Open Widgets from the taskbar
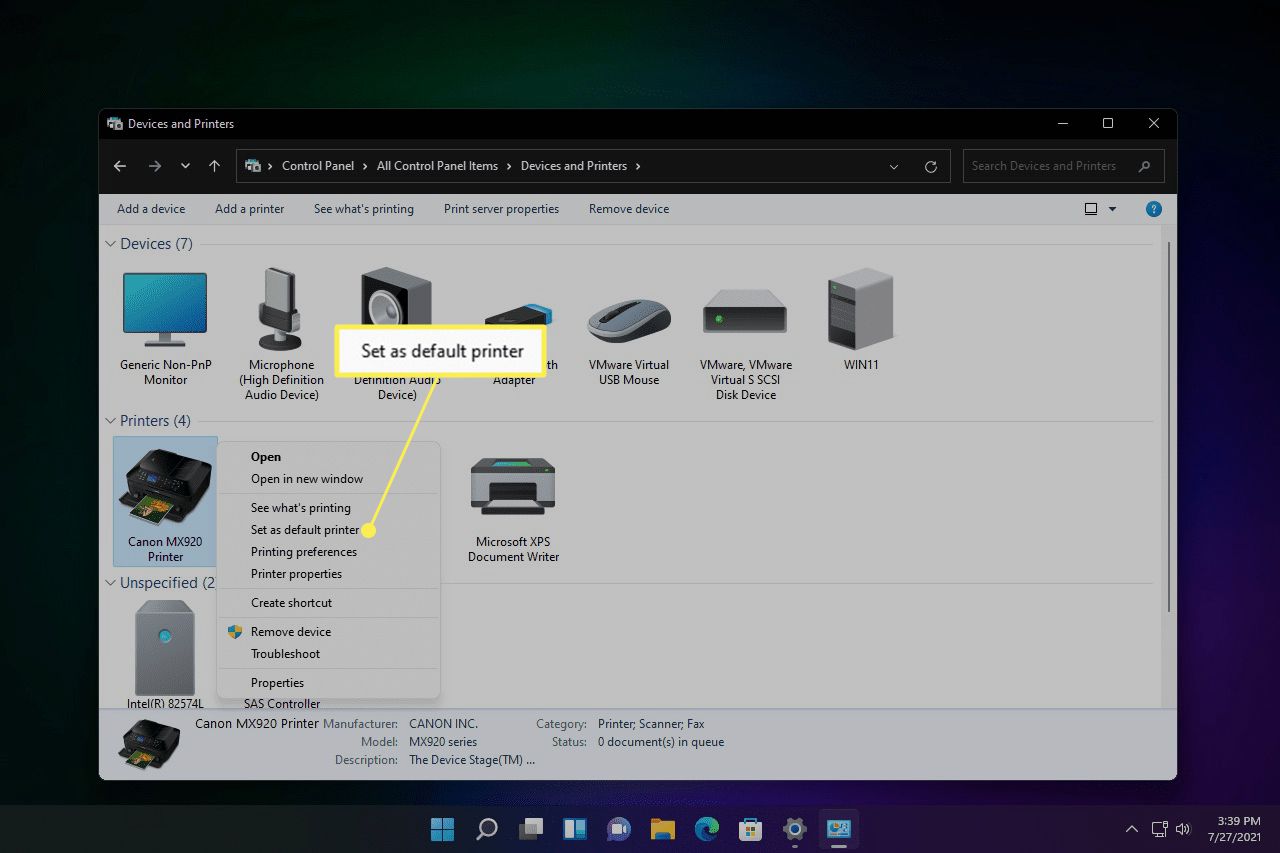 pos(575,829)
